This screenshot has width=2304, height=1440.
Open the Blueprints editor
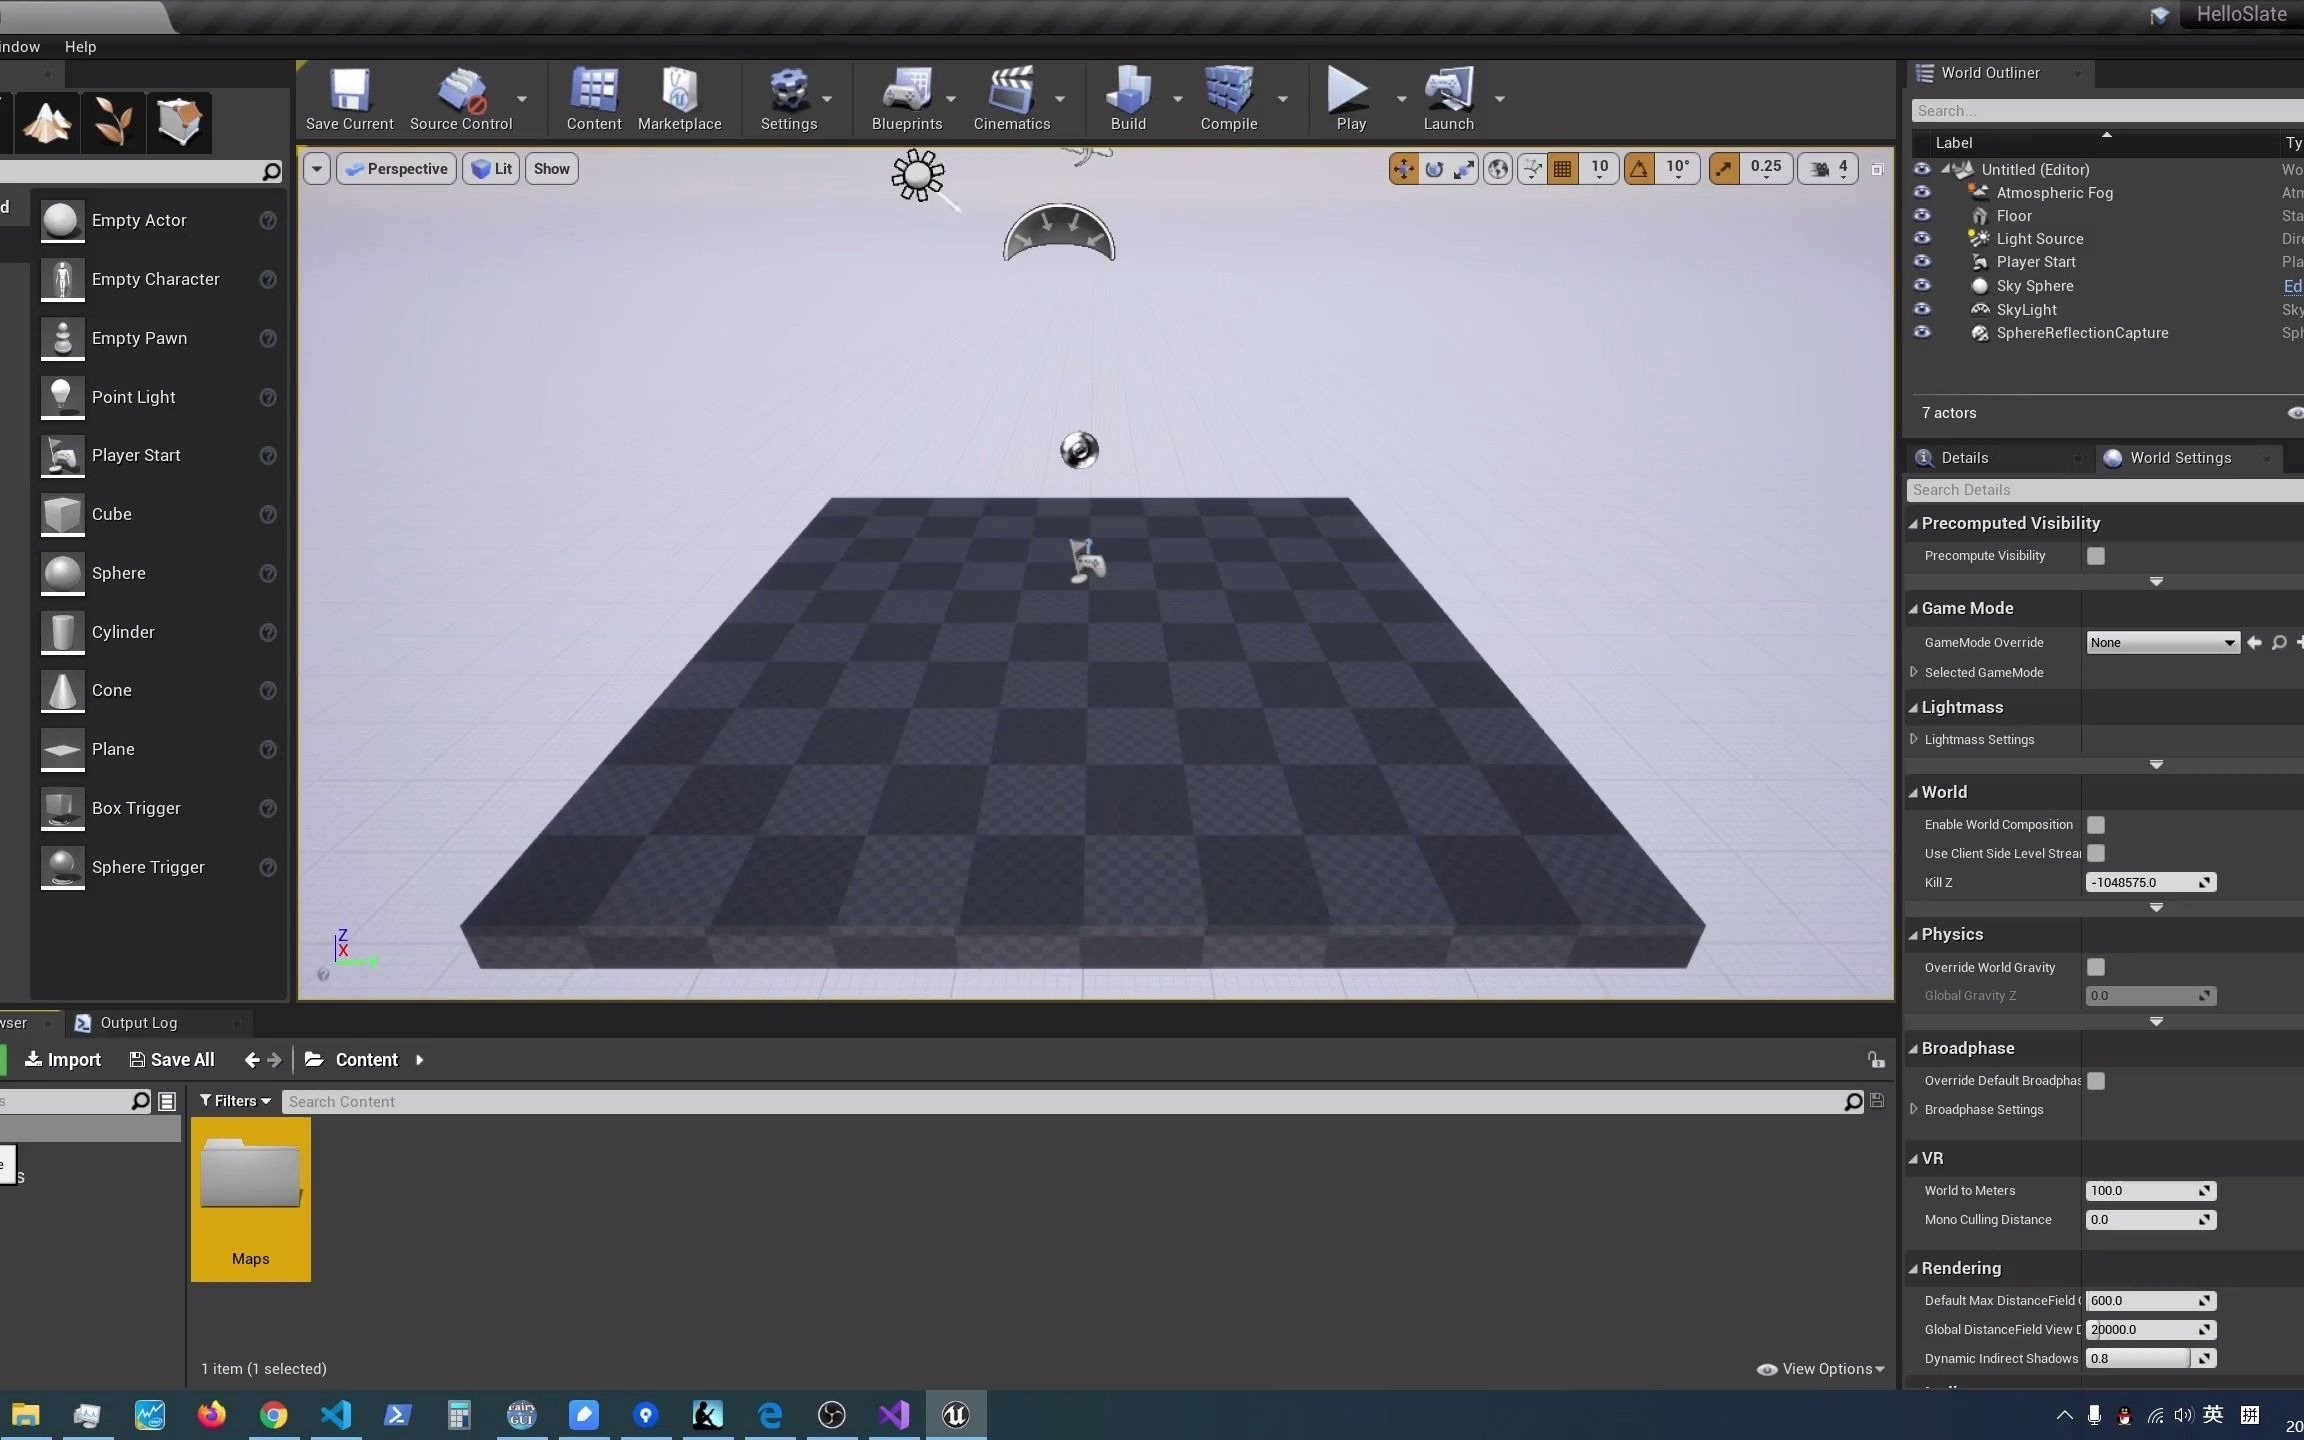[x=906, y=100]
